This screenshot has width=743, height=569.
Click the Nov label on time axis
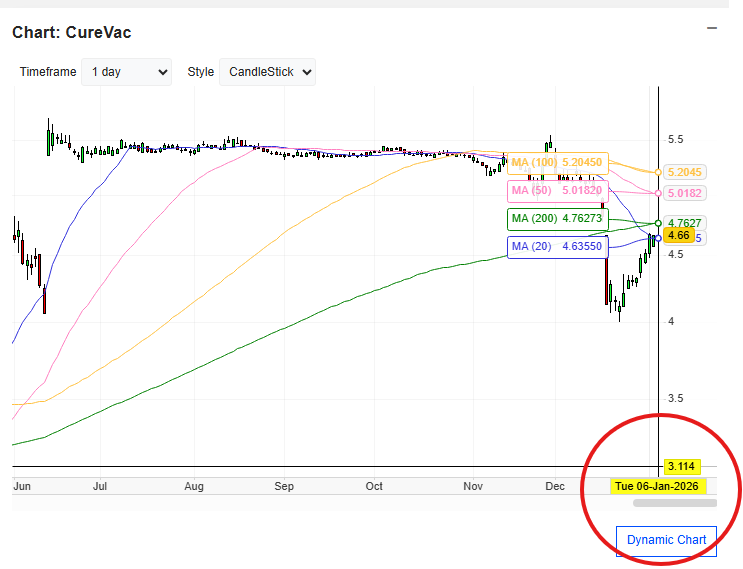pyautogui.click(x=473, y=487)
